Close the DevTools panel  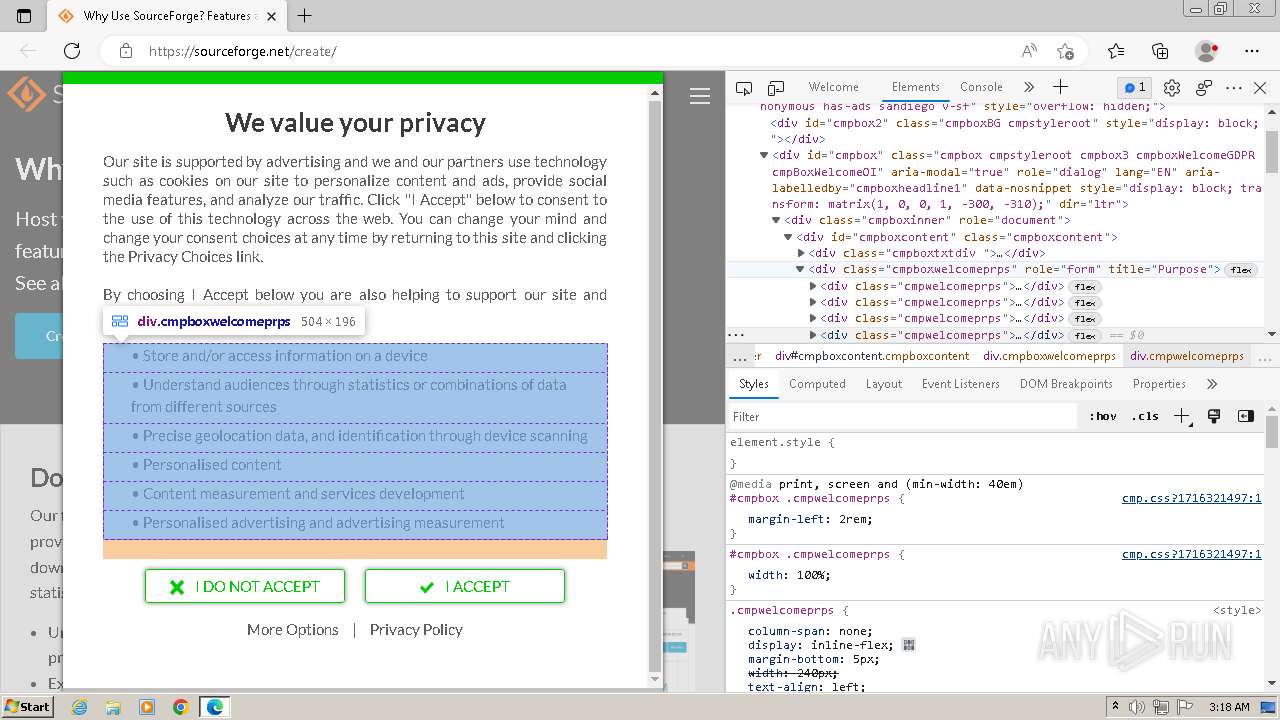click(x=1260, y=88)
